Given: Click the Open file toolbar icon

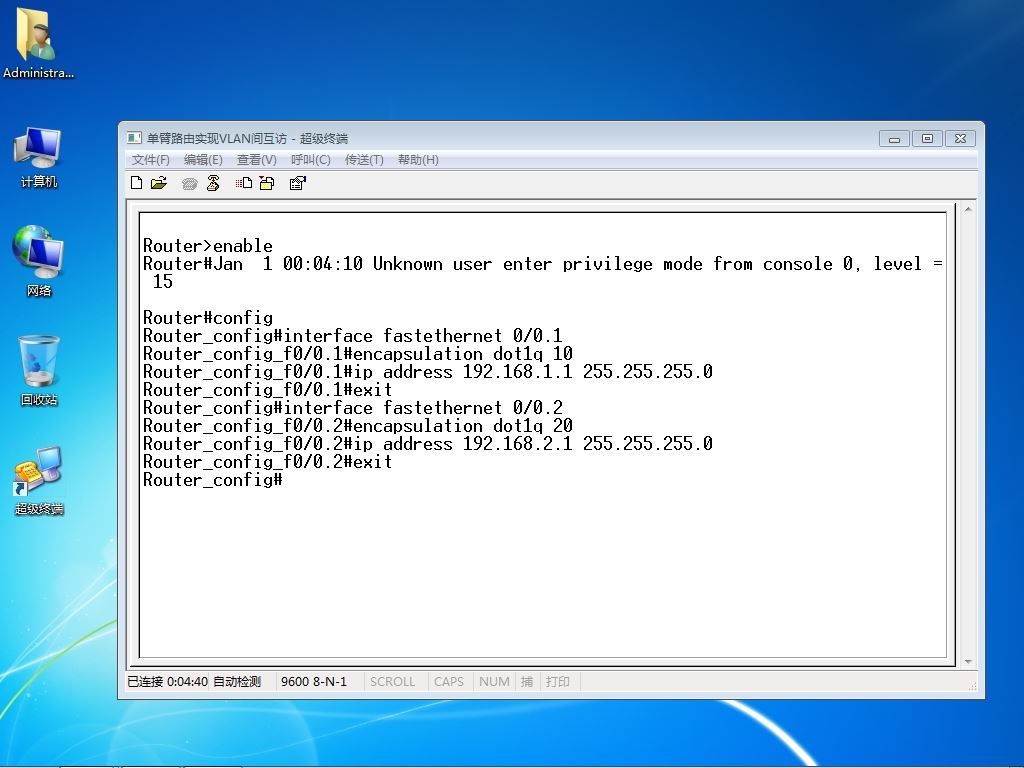Looking at the screenshot, I should 159,183.
